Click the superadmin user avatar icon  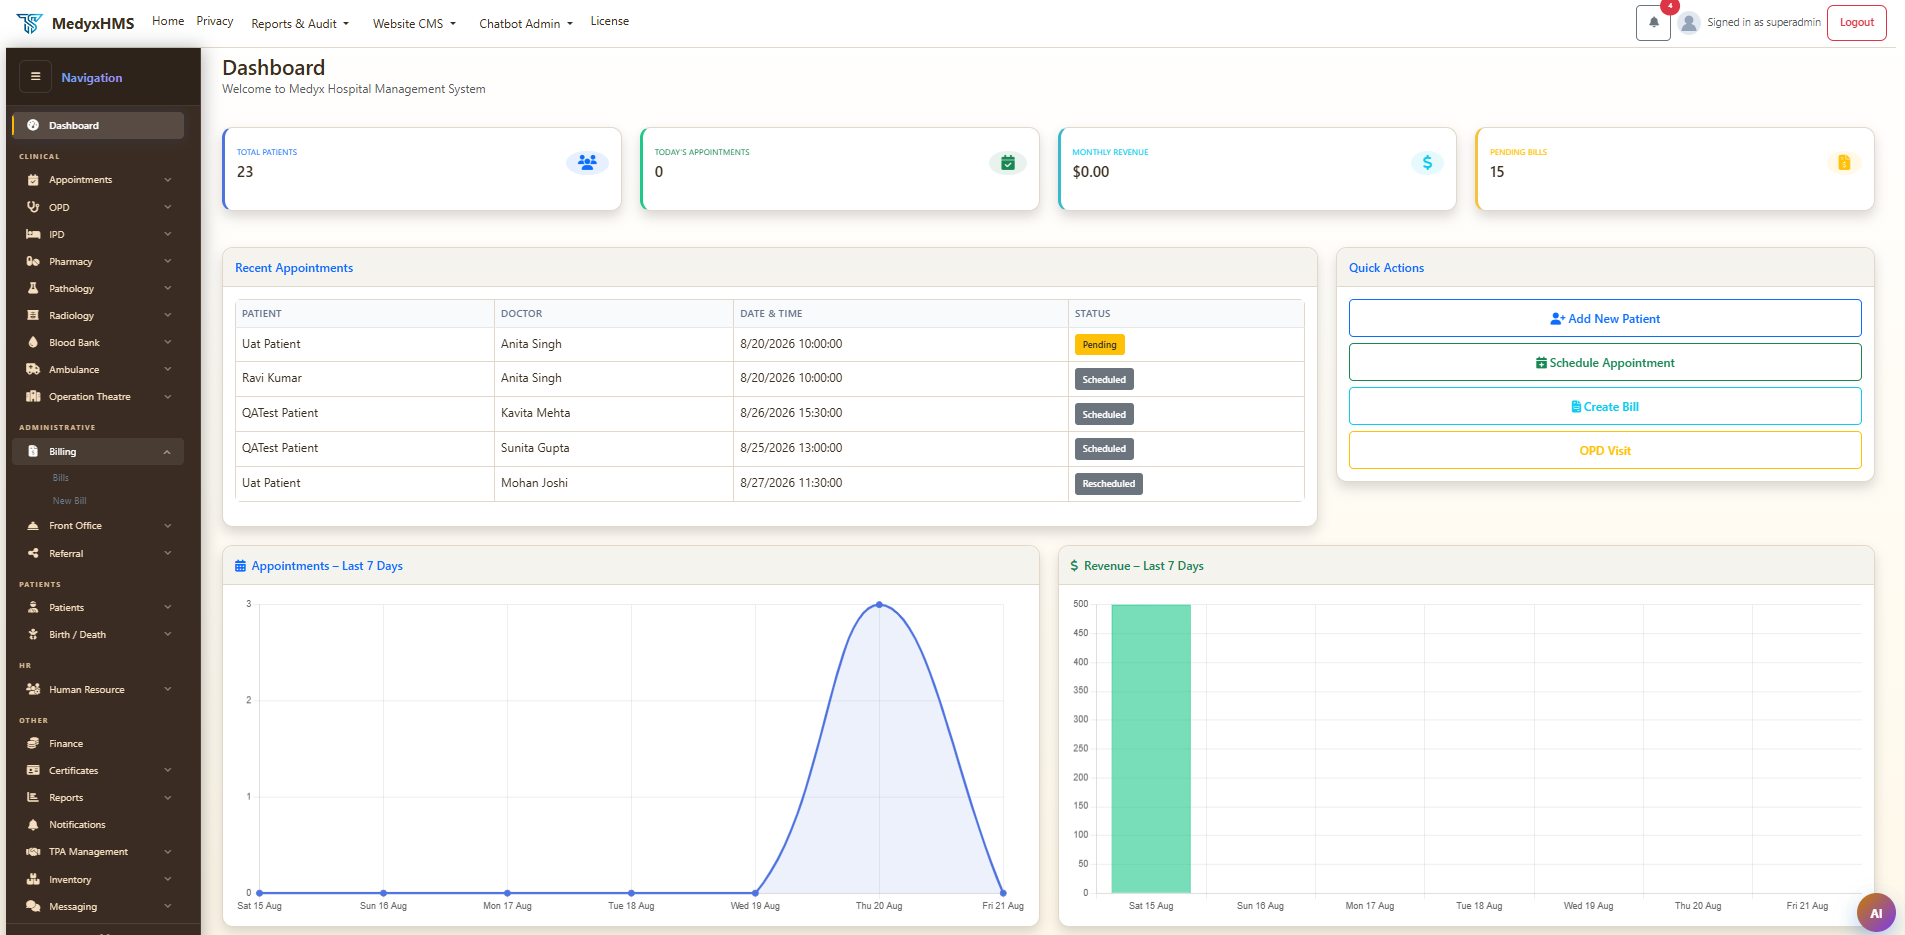[x=1689, y=23]
